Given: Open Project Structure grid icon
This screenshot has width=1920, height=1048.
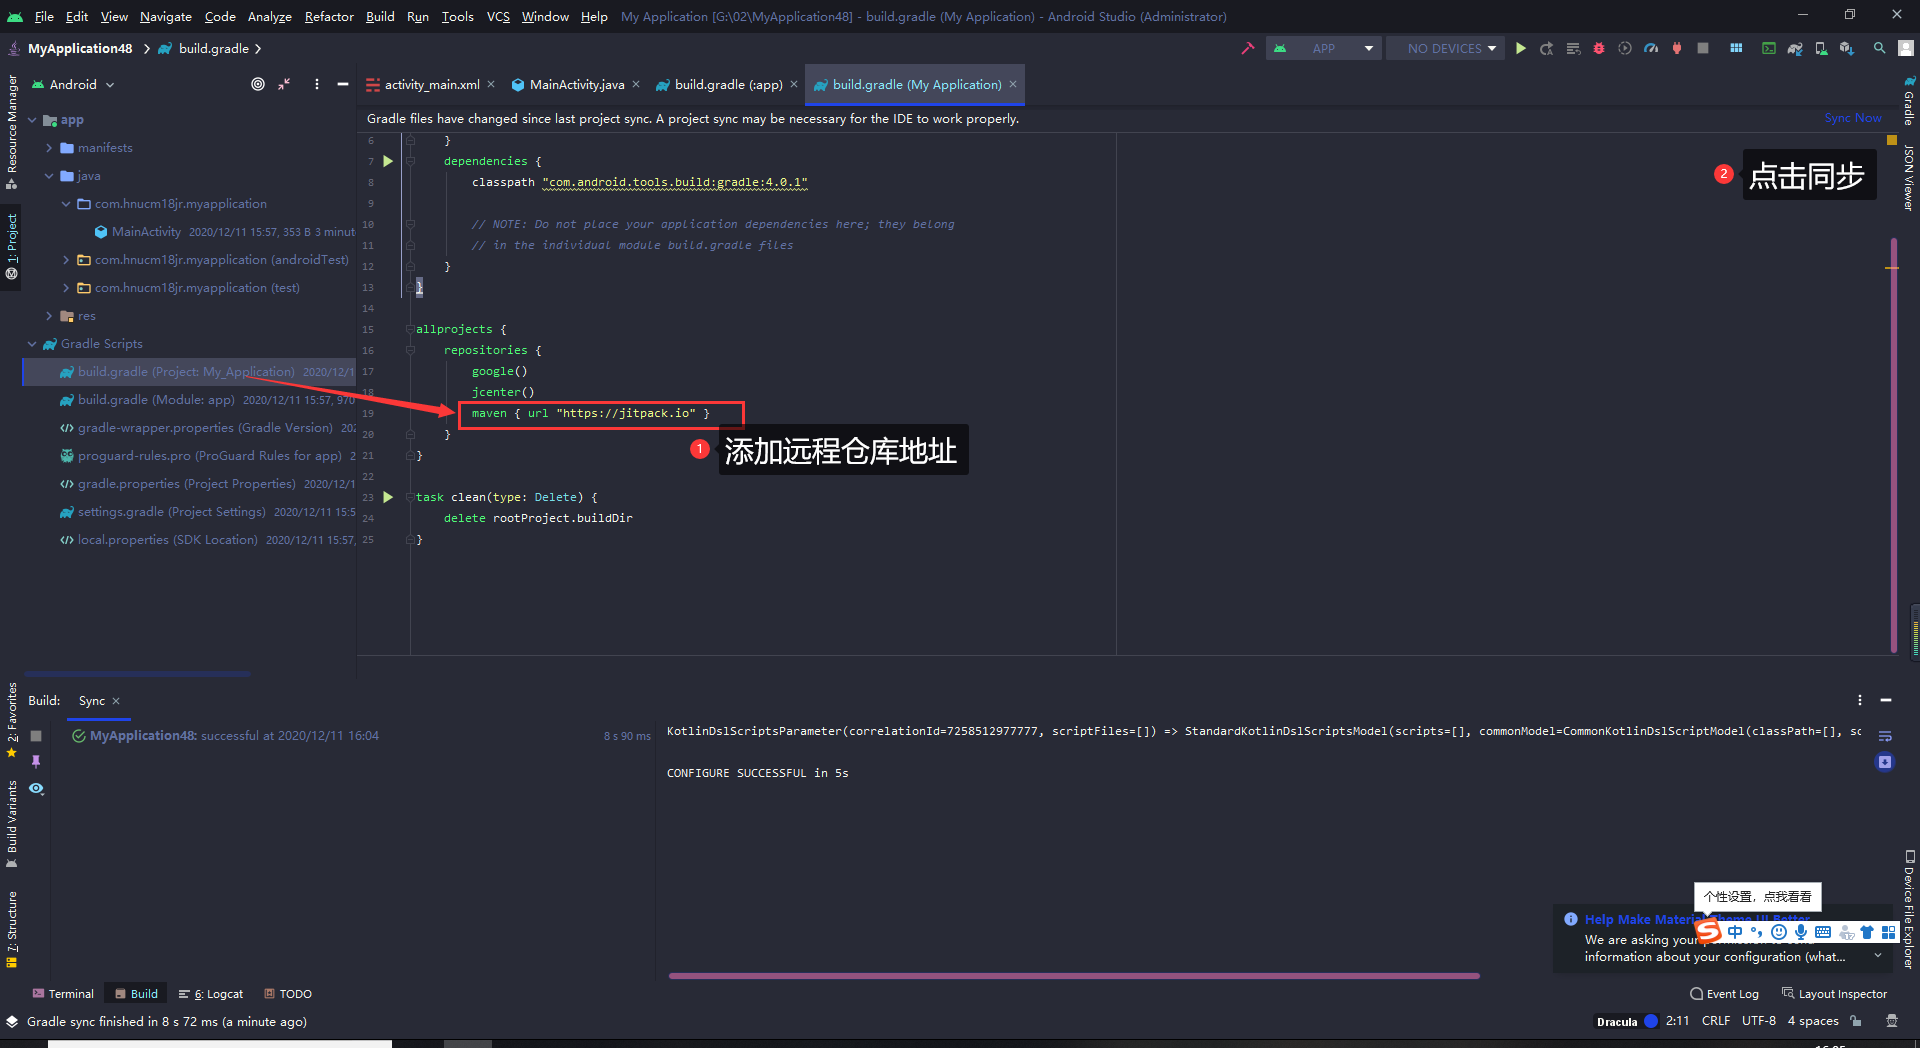Looking at the screenshot, I should [1736, 48].
